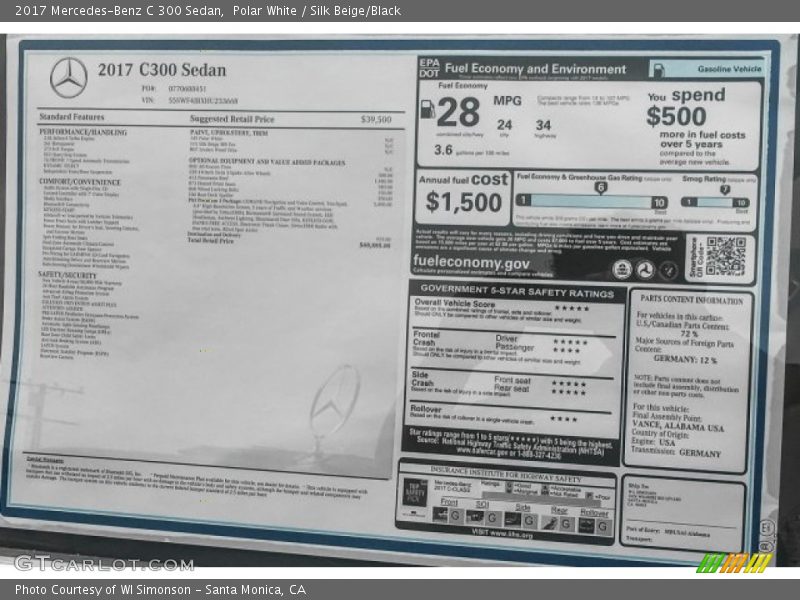Click the fuel pump icon beside 28 MPG
Viewport: 800px width, 600px height.
click(x=427, y=109)
